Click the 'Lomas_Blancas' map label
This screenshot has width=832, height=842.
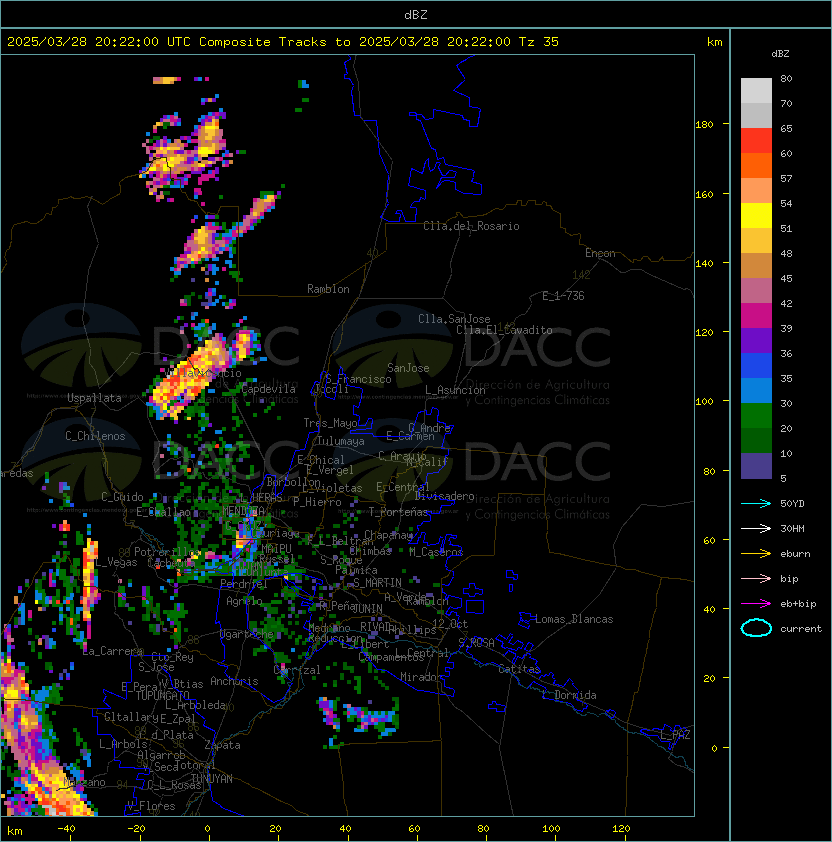[574, 619]
